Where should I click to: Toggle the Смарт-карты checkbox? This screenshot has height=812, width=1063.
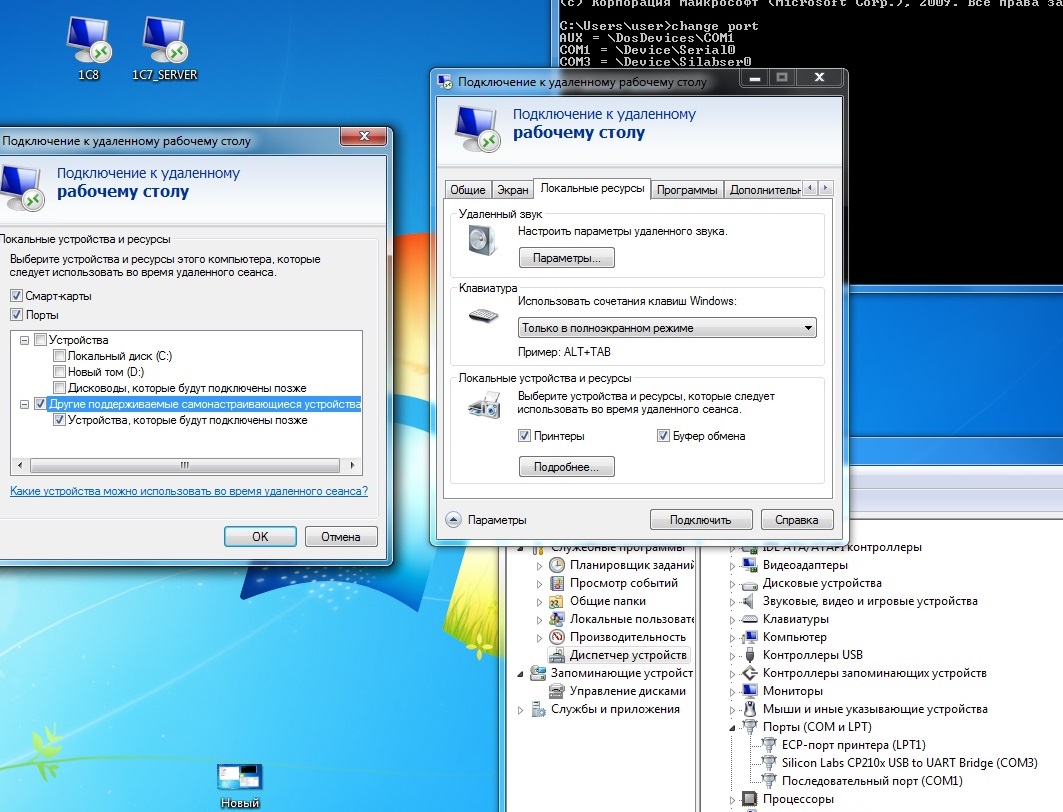pos(16,296)
